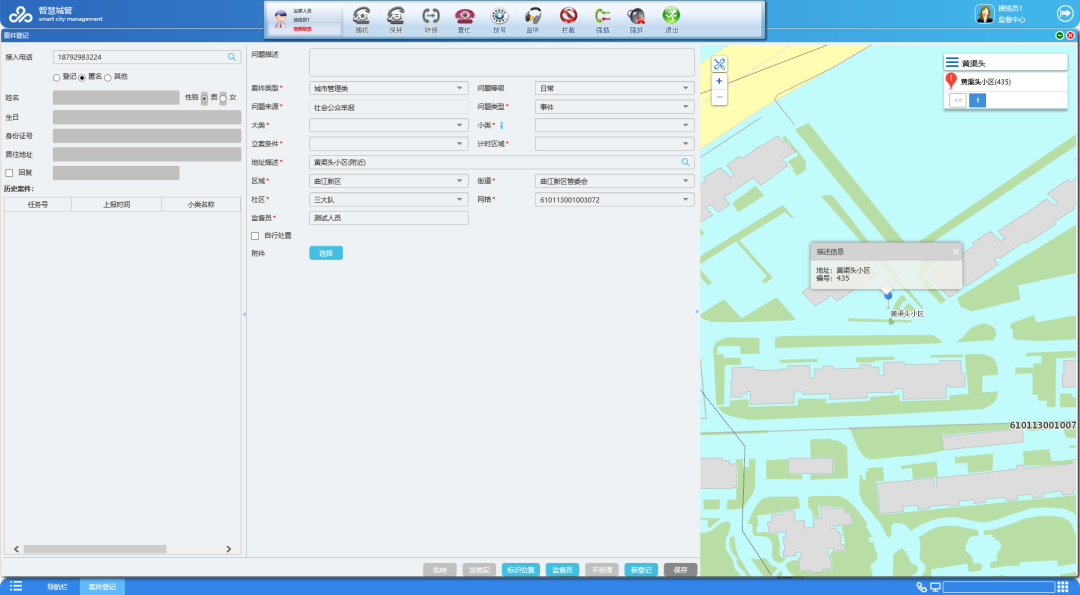The width and height of the screenshot is (1080, 595).
Task: Select the 登记 radio button
Action: 56,78
